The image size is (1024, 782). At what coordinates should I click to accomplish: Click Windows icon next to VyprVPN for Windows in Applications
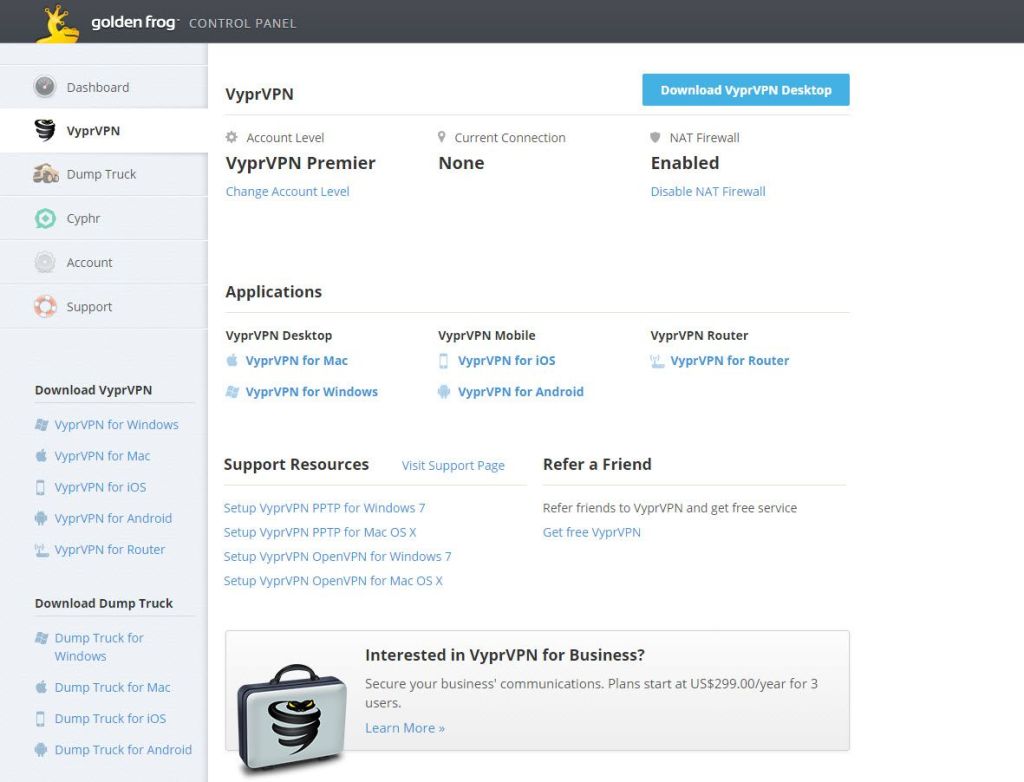232,391
